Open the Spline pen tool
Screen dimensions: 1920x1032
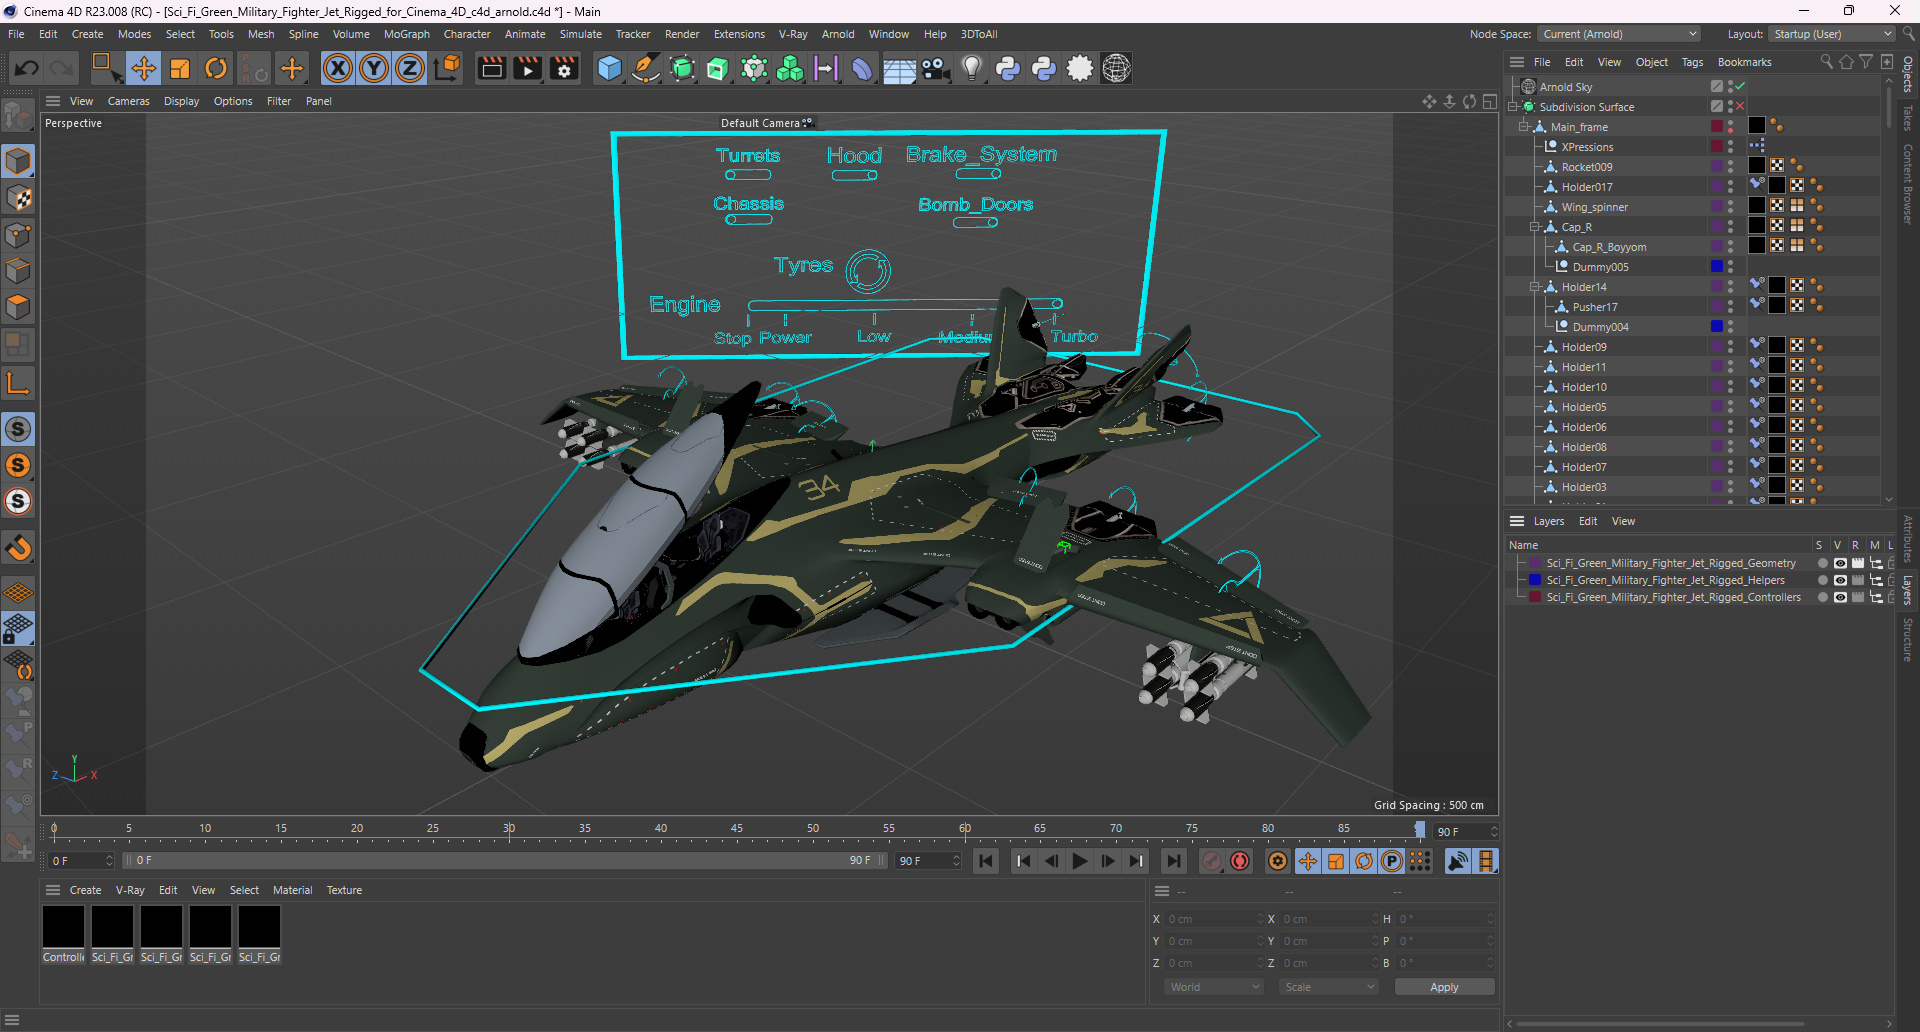[646, 68]
